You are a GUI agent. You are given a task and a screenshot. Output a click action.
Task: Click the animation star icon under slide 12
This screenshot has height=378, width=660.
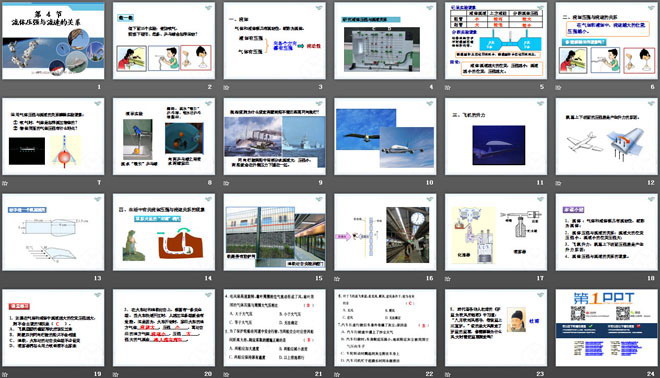[x=559, y=183]
